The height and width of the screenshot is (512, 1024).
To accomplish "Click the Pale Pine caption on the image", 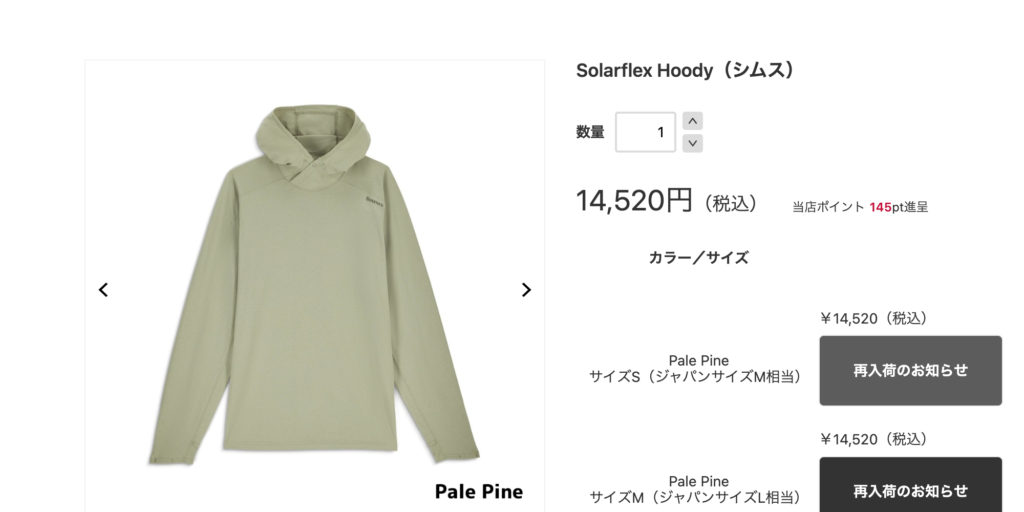I will click(479, 491).
